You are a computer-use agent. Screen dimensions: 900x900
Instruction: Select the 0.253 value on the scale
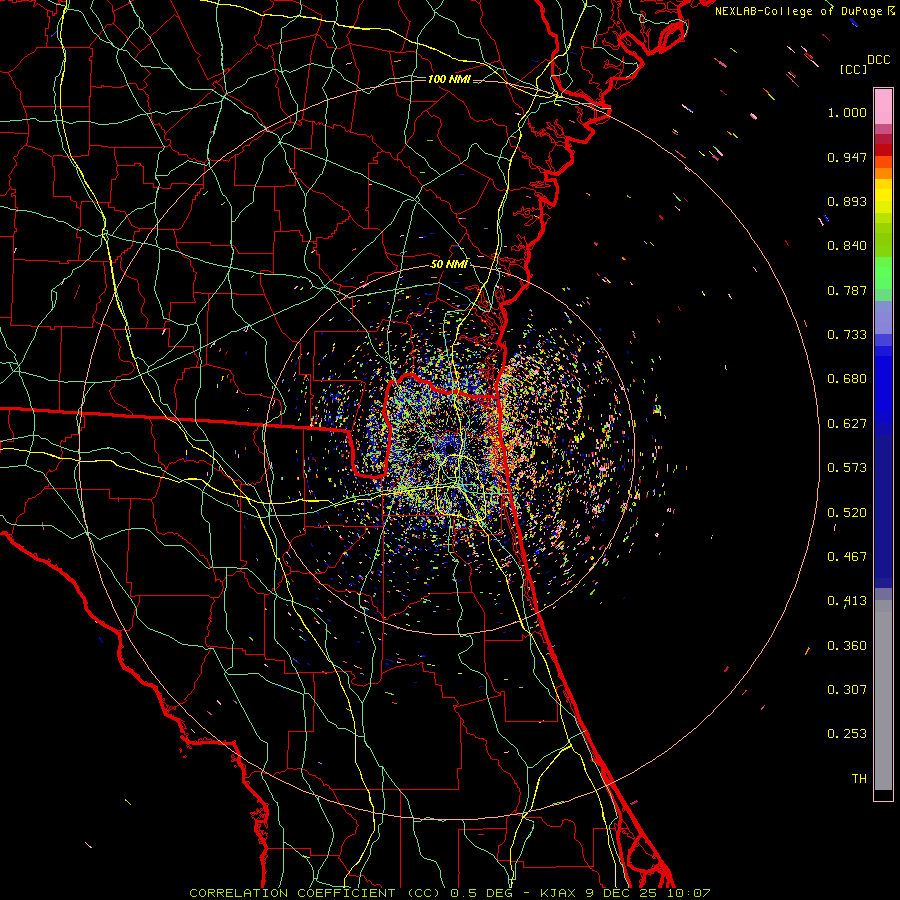point(847,734)
